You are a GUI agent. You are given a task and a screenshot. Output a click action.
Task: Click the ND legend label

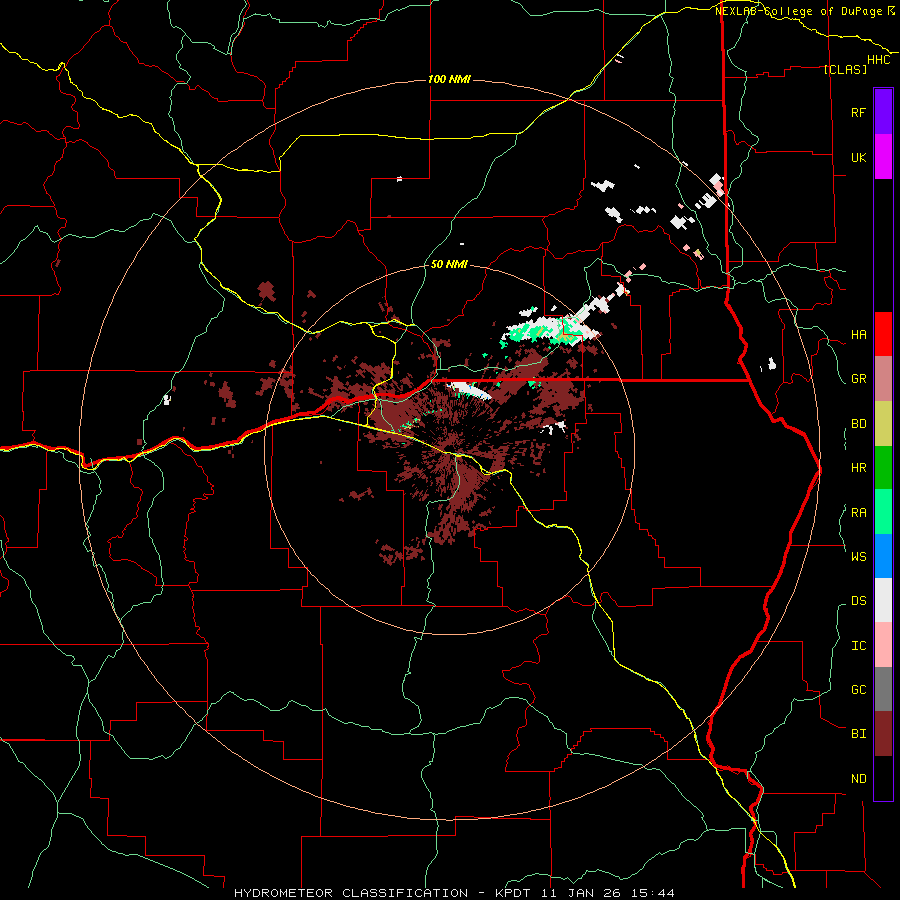pos(859,779)
